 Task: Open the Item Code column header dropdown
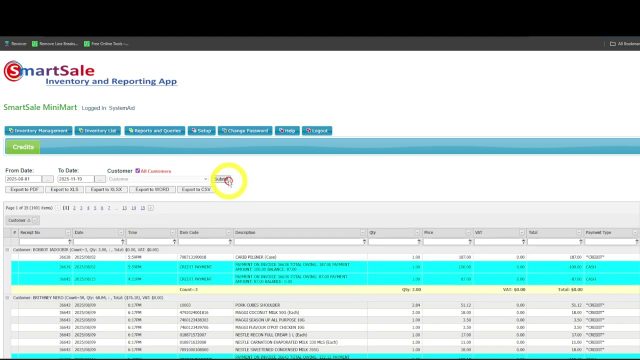pyautogui.click(x=228, y=233)
